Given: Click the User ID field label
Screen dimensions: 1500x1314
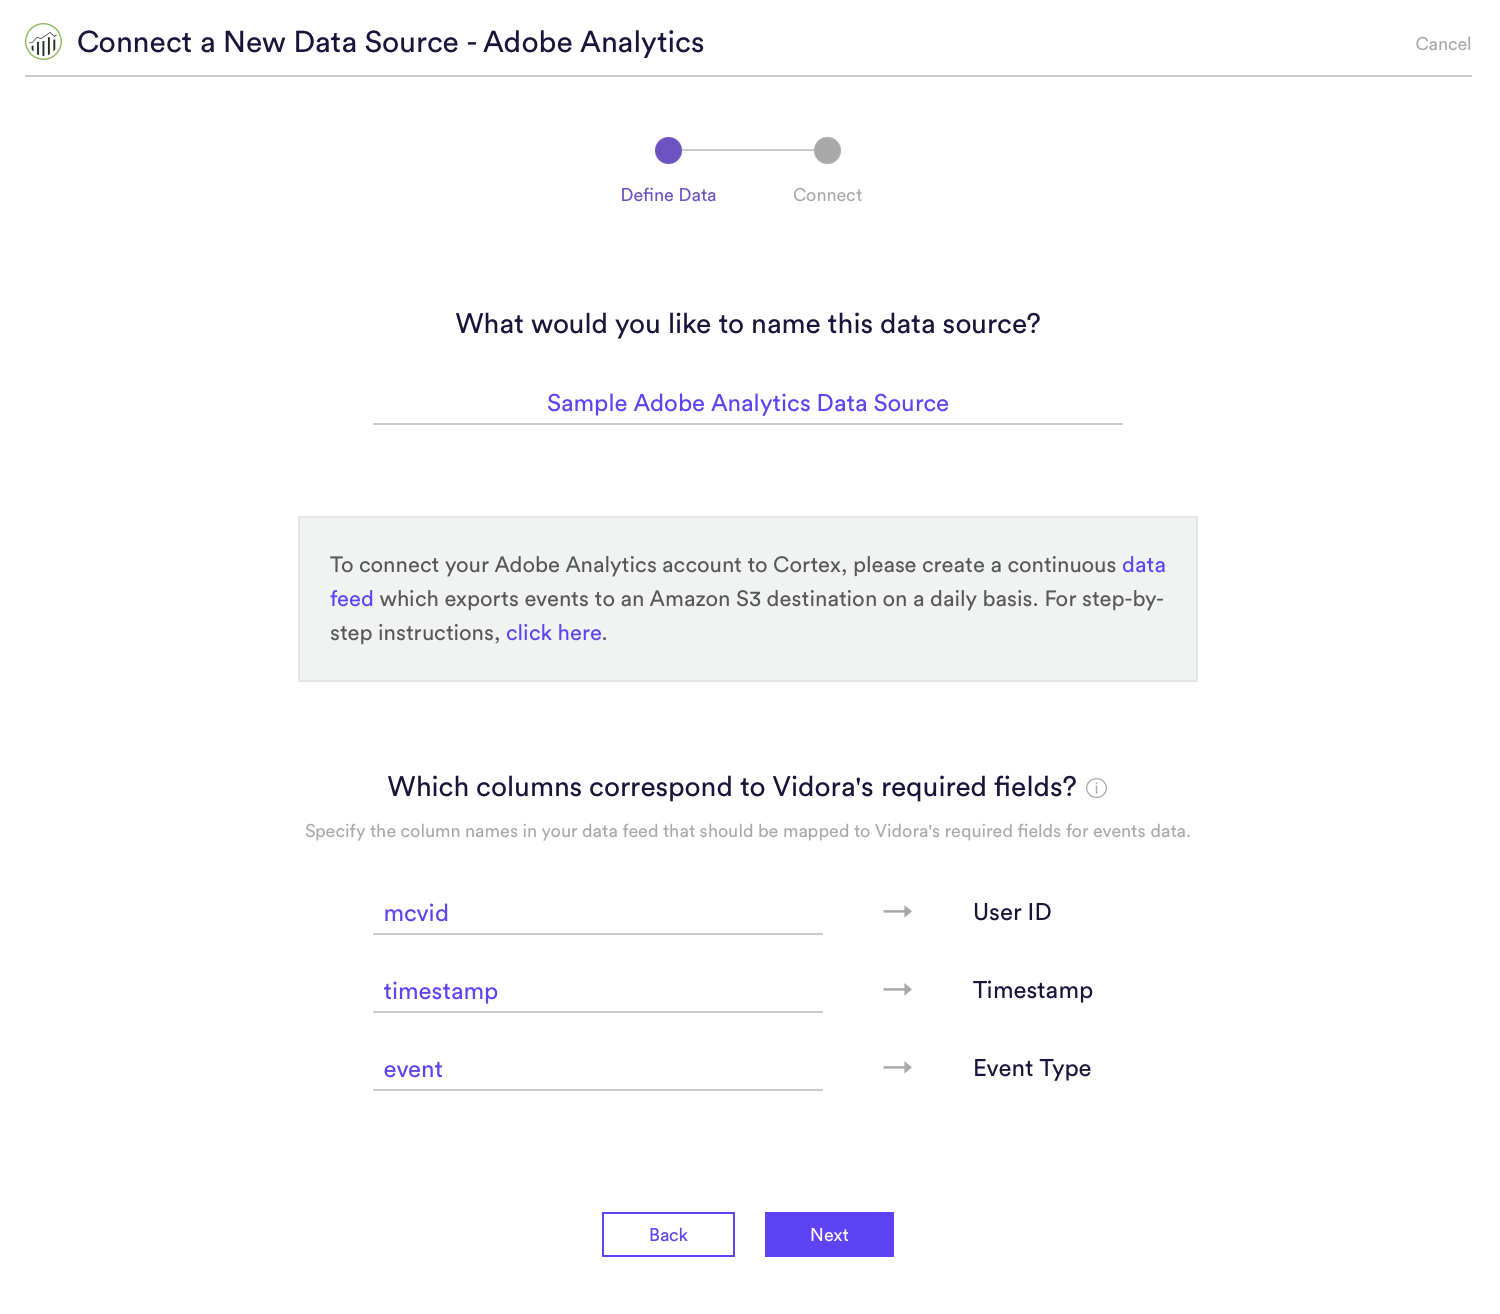Looking at the screenshot, I should click(1012, 912).
